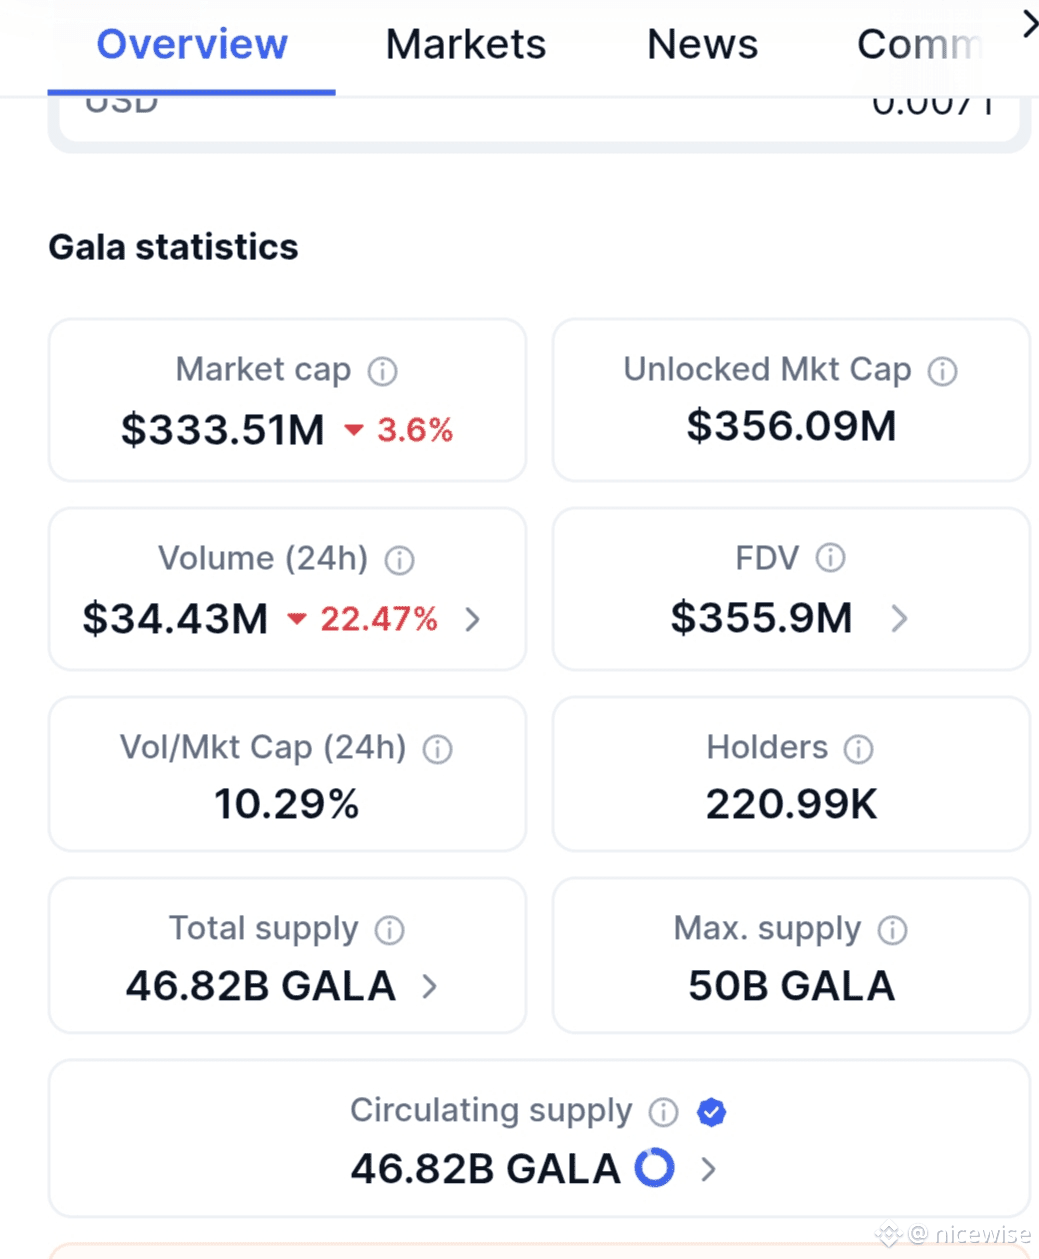Click info icon beside Unlocked Mkt Cap

[942, 371]
